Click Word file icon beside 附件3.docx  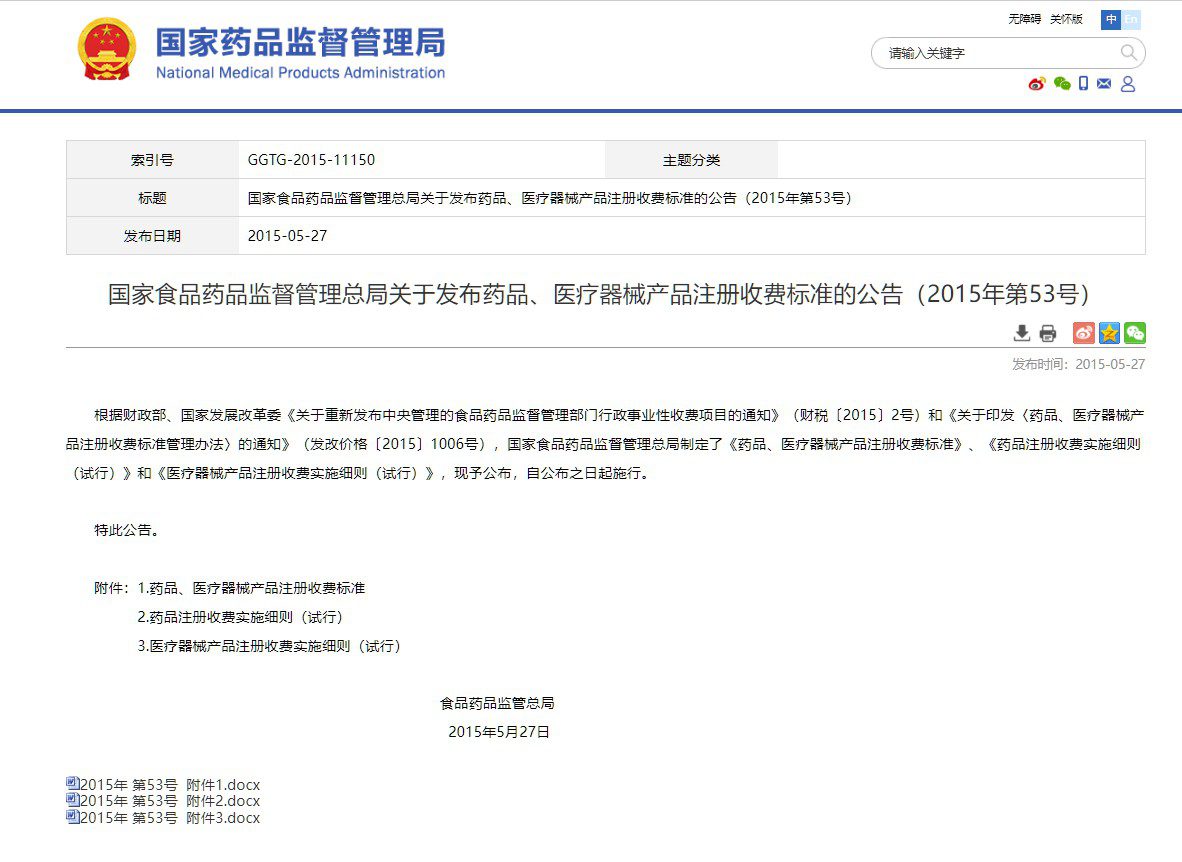[x=72, y=816]
